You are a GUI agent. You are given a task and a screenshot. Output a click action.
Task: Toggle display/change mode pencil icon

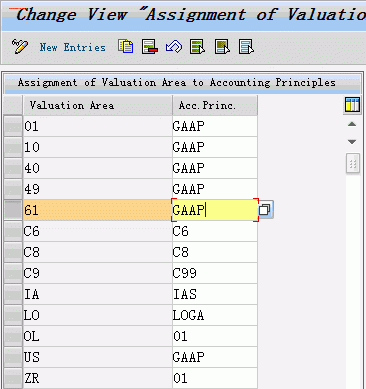click(x=20, y=47)
